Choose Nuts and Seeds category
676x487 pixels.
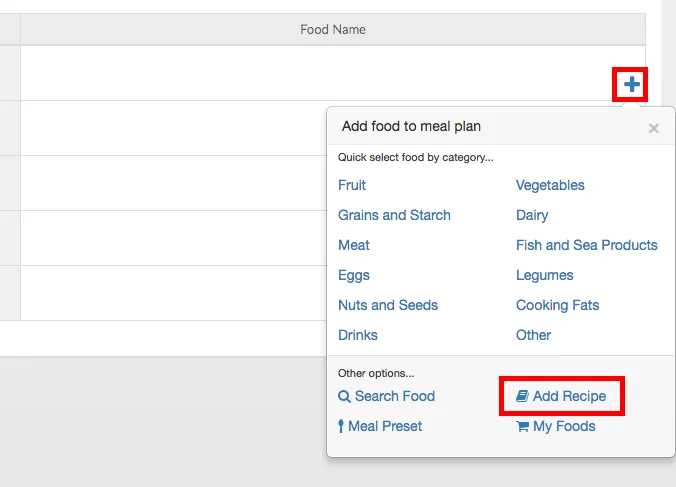click(388, 305)
